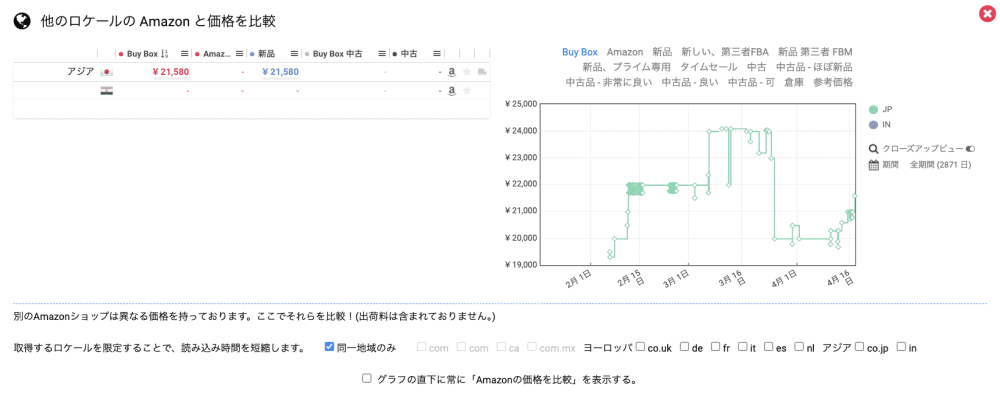Viewport: 1000px width, 401px height.
Task: Open the 中古 column menu
Action: [434, 54]
